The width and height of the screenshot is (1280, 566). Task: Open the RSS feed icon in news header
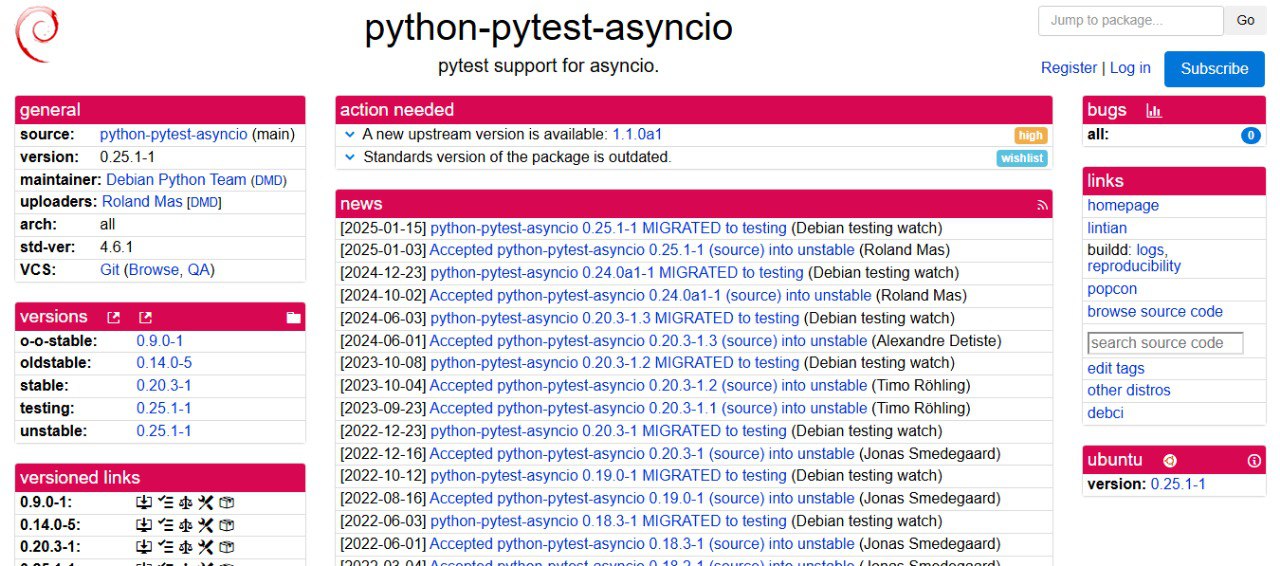click(x=1042, y=205)
